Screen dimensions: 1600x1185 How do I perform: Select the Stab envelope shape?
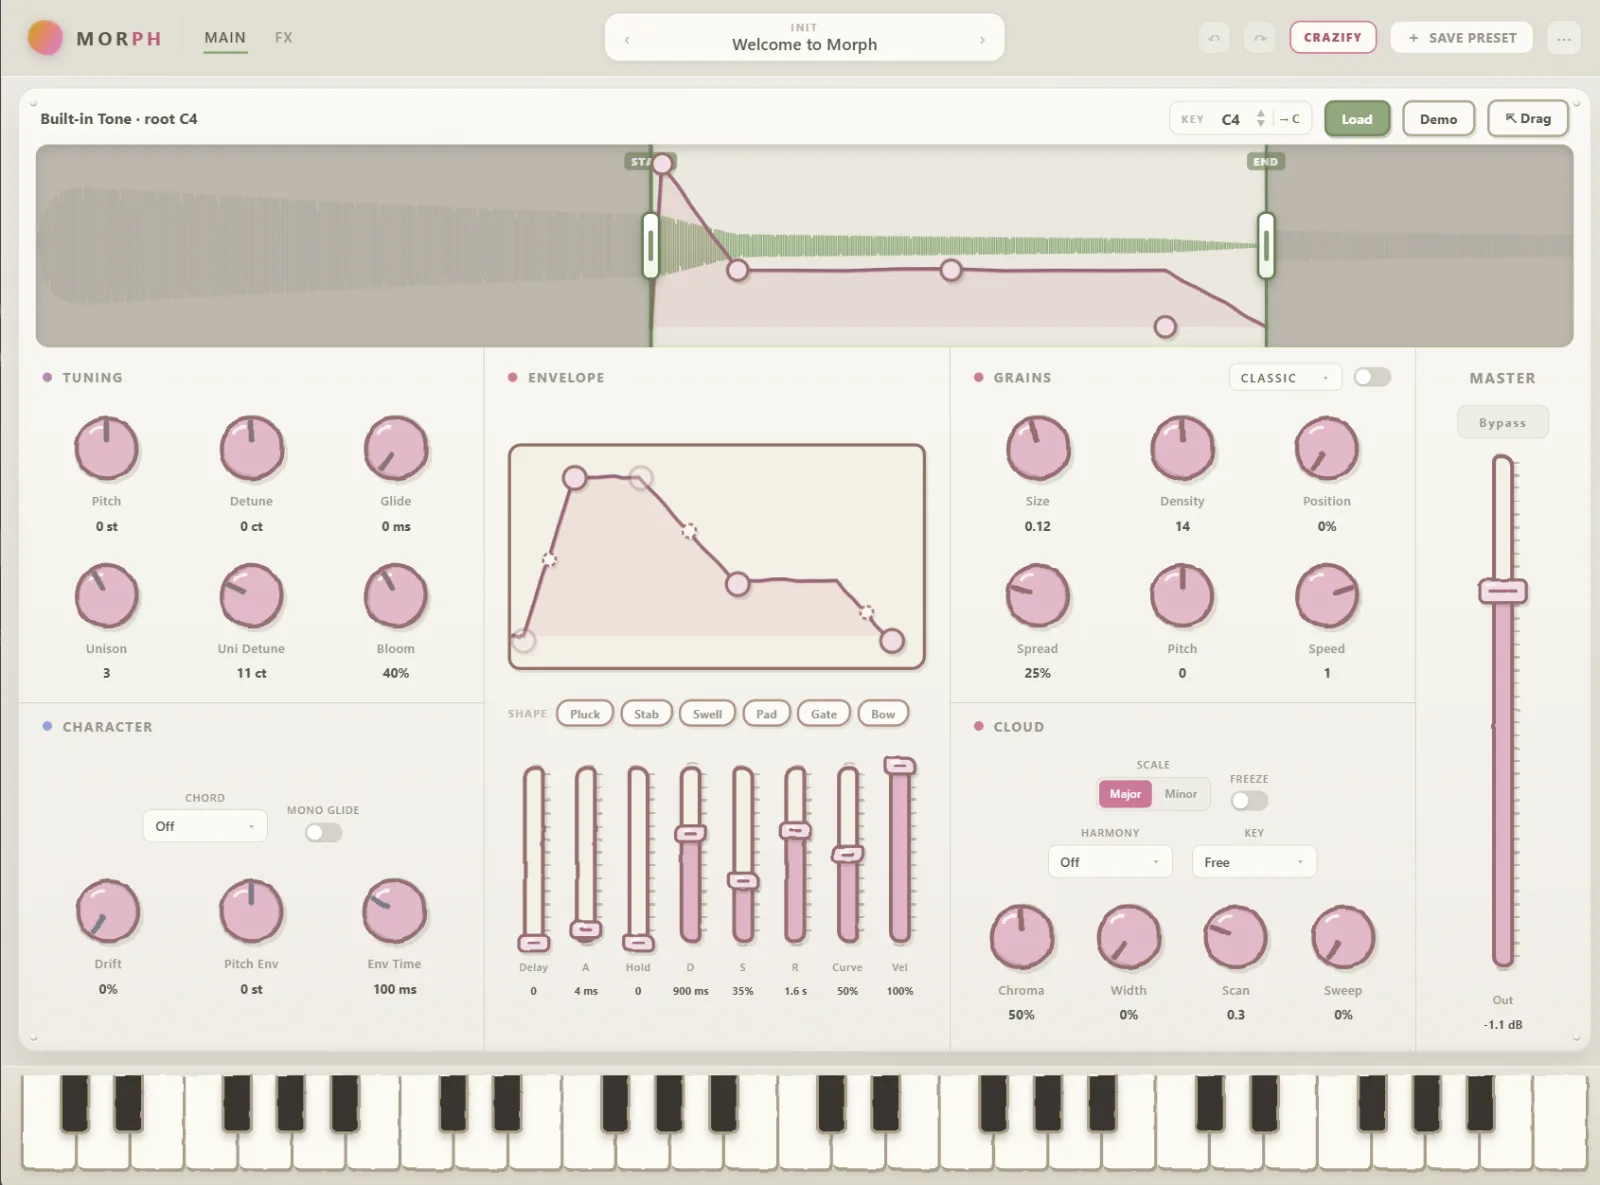(x=646, y=714)
